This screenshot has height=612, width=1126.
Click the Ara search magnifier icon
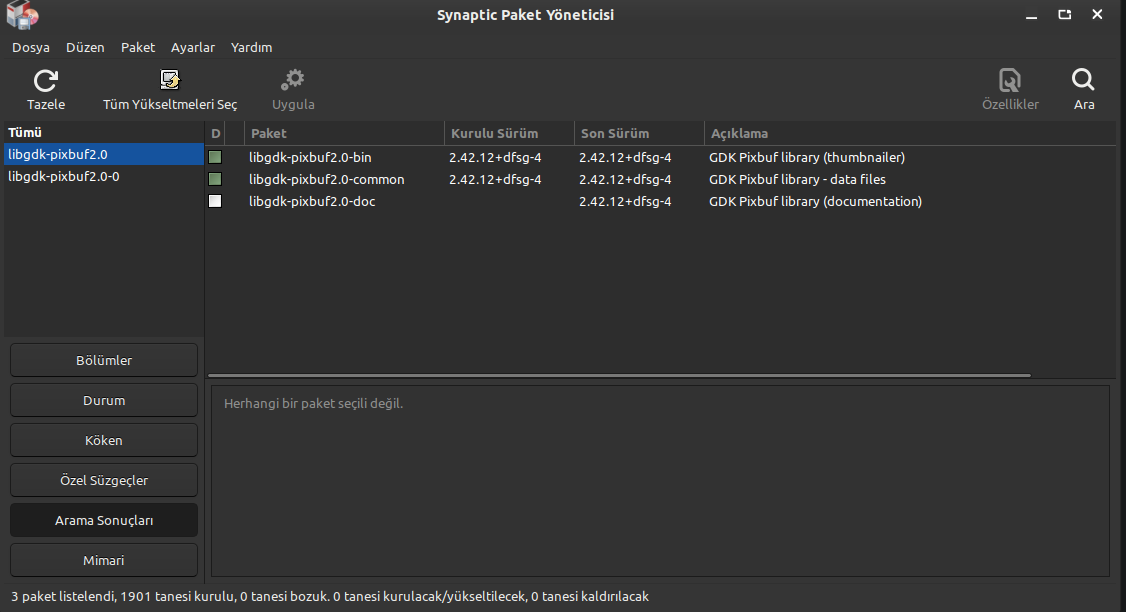[1083, 80]
